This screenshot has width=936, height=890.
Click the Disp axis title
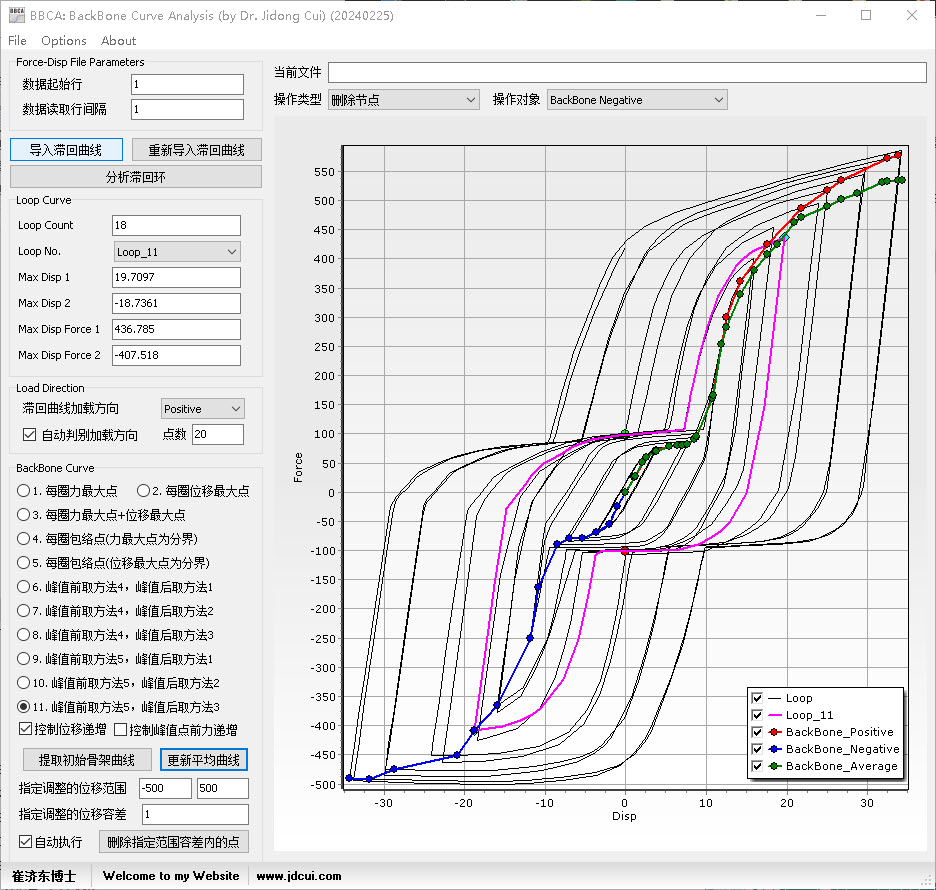pos(624,816)
